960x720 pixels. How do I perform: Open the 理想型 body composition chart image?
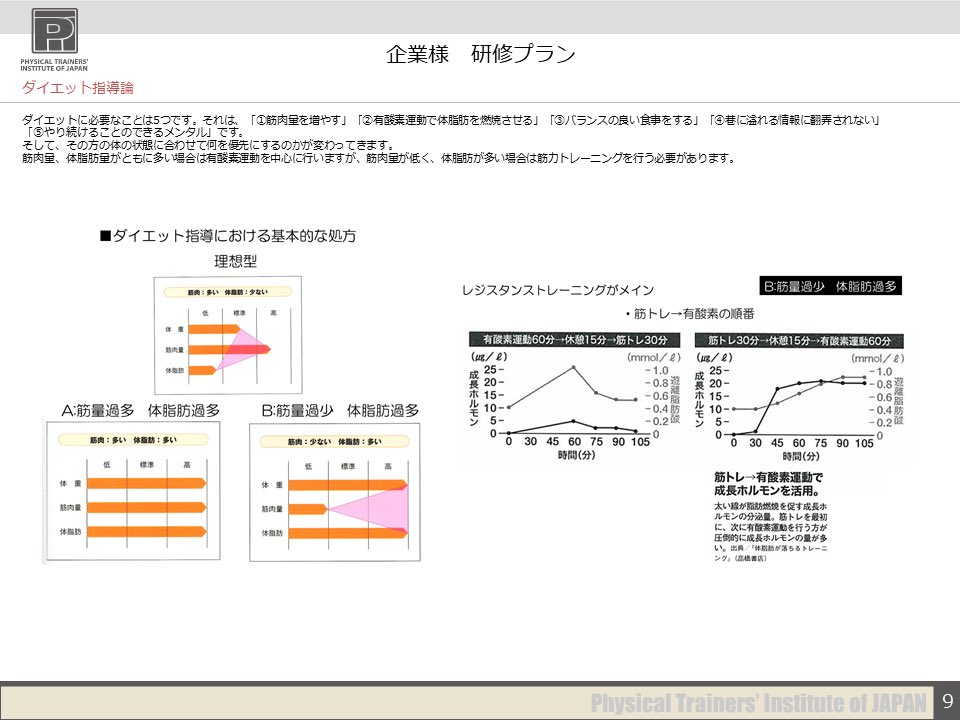point(228,335)
